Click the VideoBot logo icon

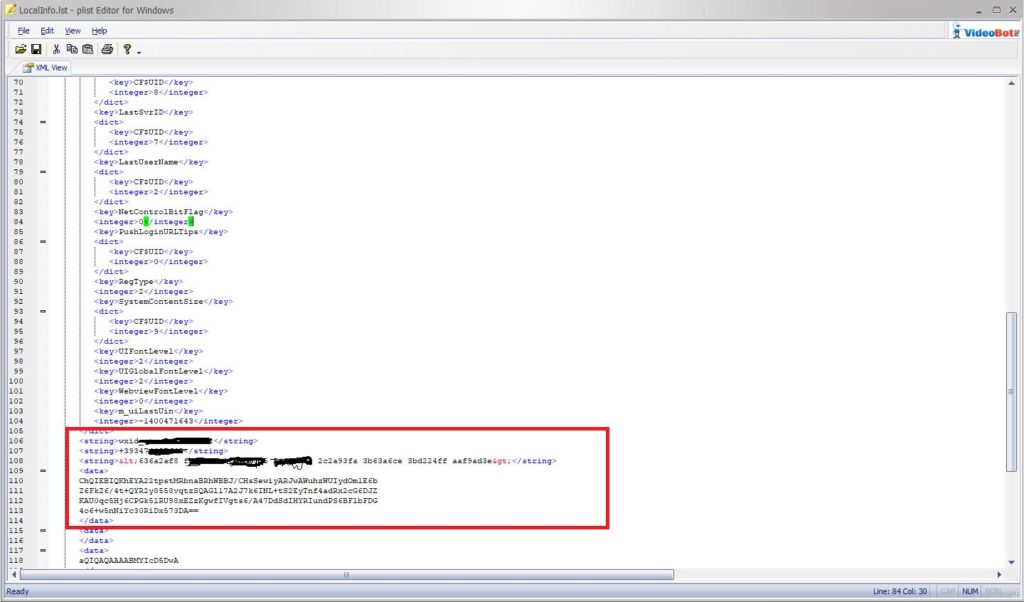coord(985,31)
